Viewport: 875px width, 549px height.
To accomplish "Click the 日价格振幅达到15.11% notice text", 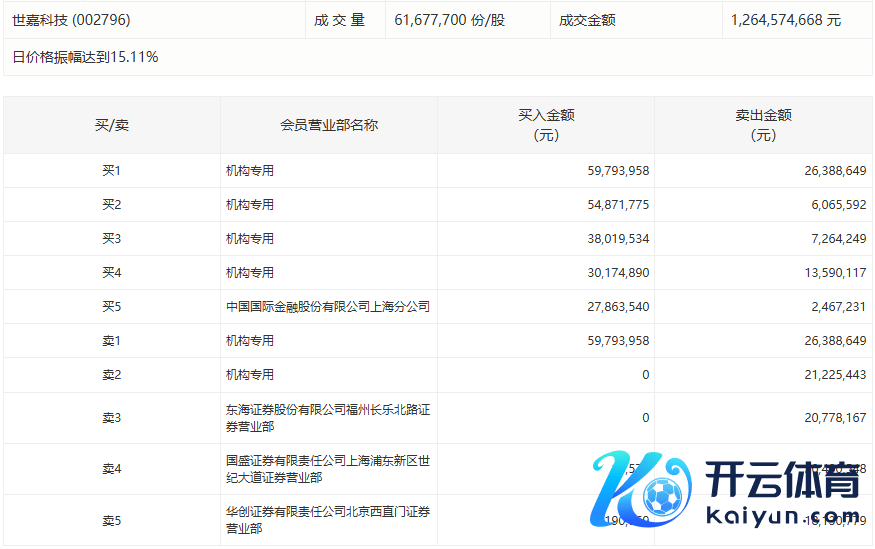I will 85,57.
